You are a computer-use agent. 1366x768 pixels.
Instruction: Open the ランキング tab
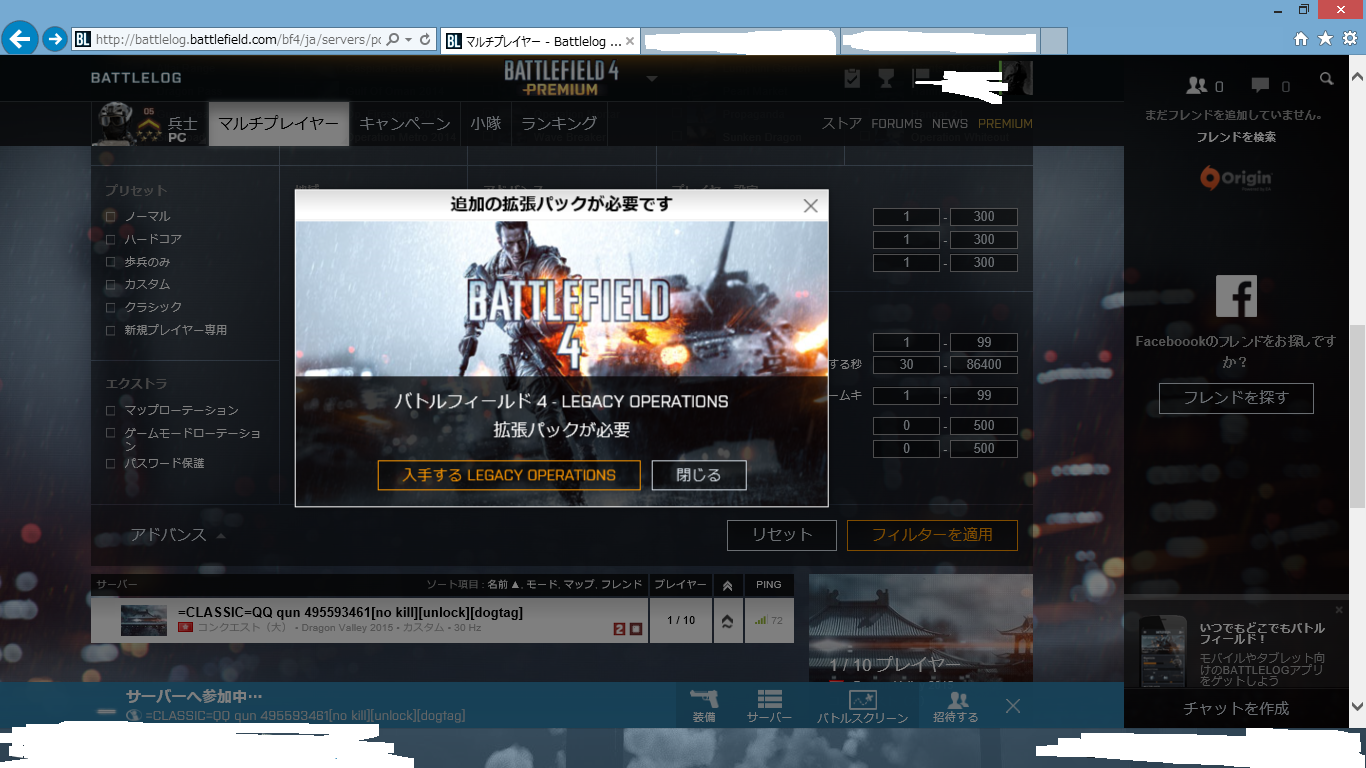tap(559, 124)
